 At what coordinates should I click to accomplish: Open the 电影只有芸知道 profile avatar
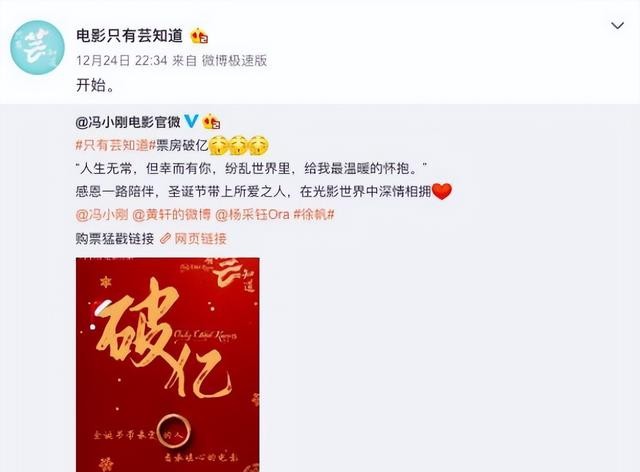(37, 48)
